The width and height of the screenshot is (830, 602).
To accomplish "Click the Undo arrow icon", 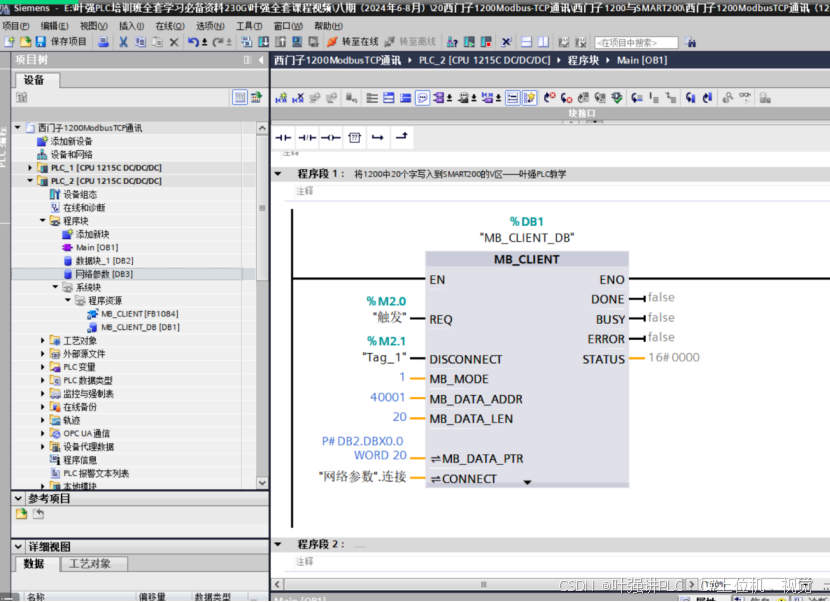I will [x=193, y=42].
